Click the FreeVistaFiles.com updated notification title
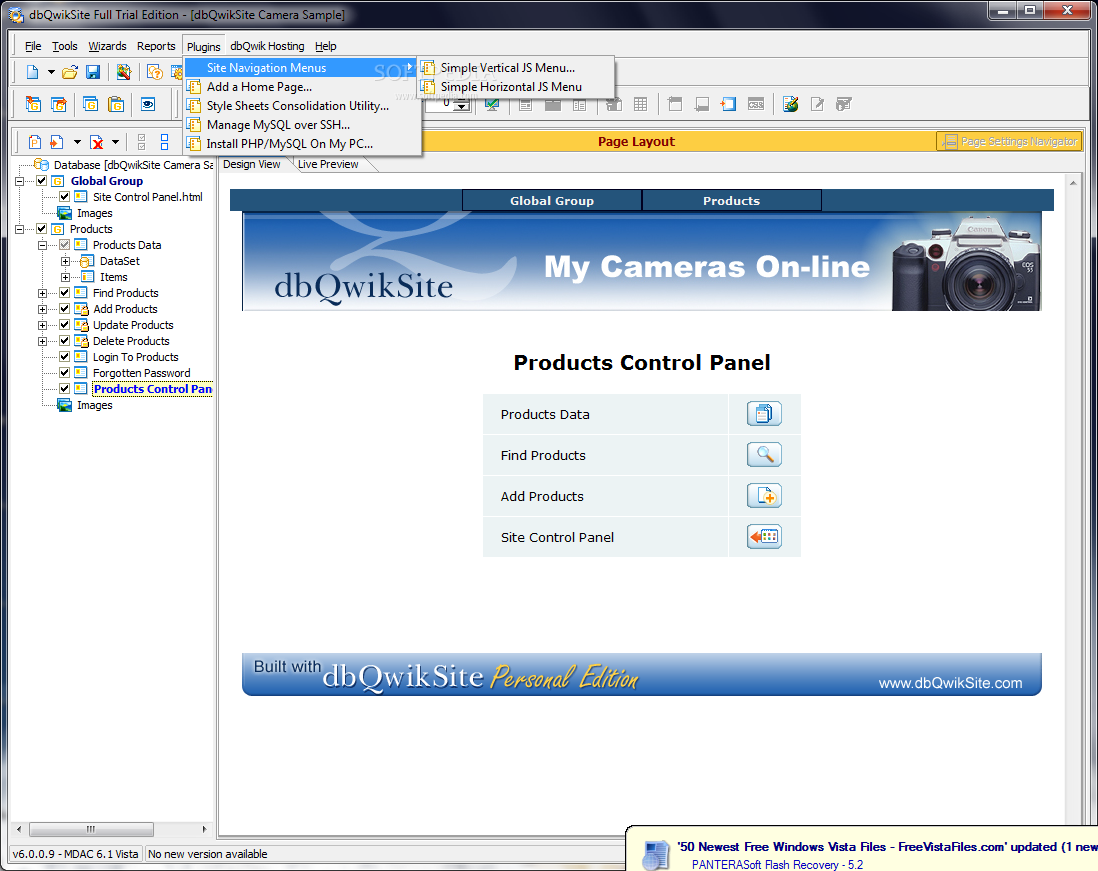Image resolution: width=1098 pixels, height=871 pixels. tap(887, 847)
